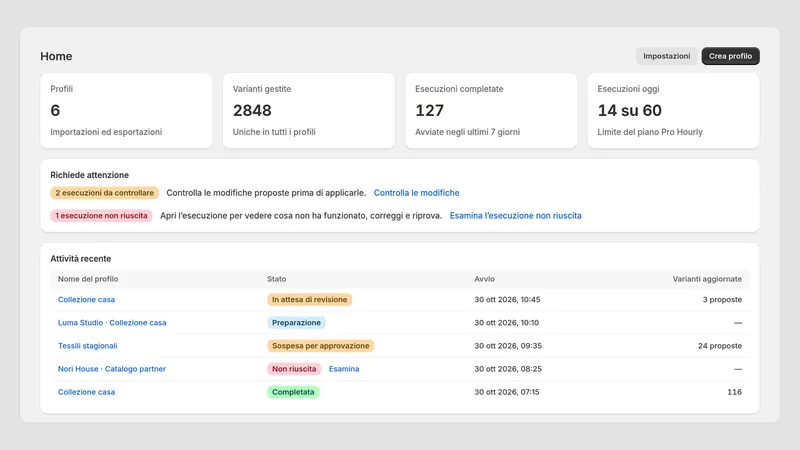This screenshot has width=800, height=450.
Task: Click the Profili card showing 6
Action: [x=126, y=111]
